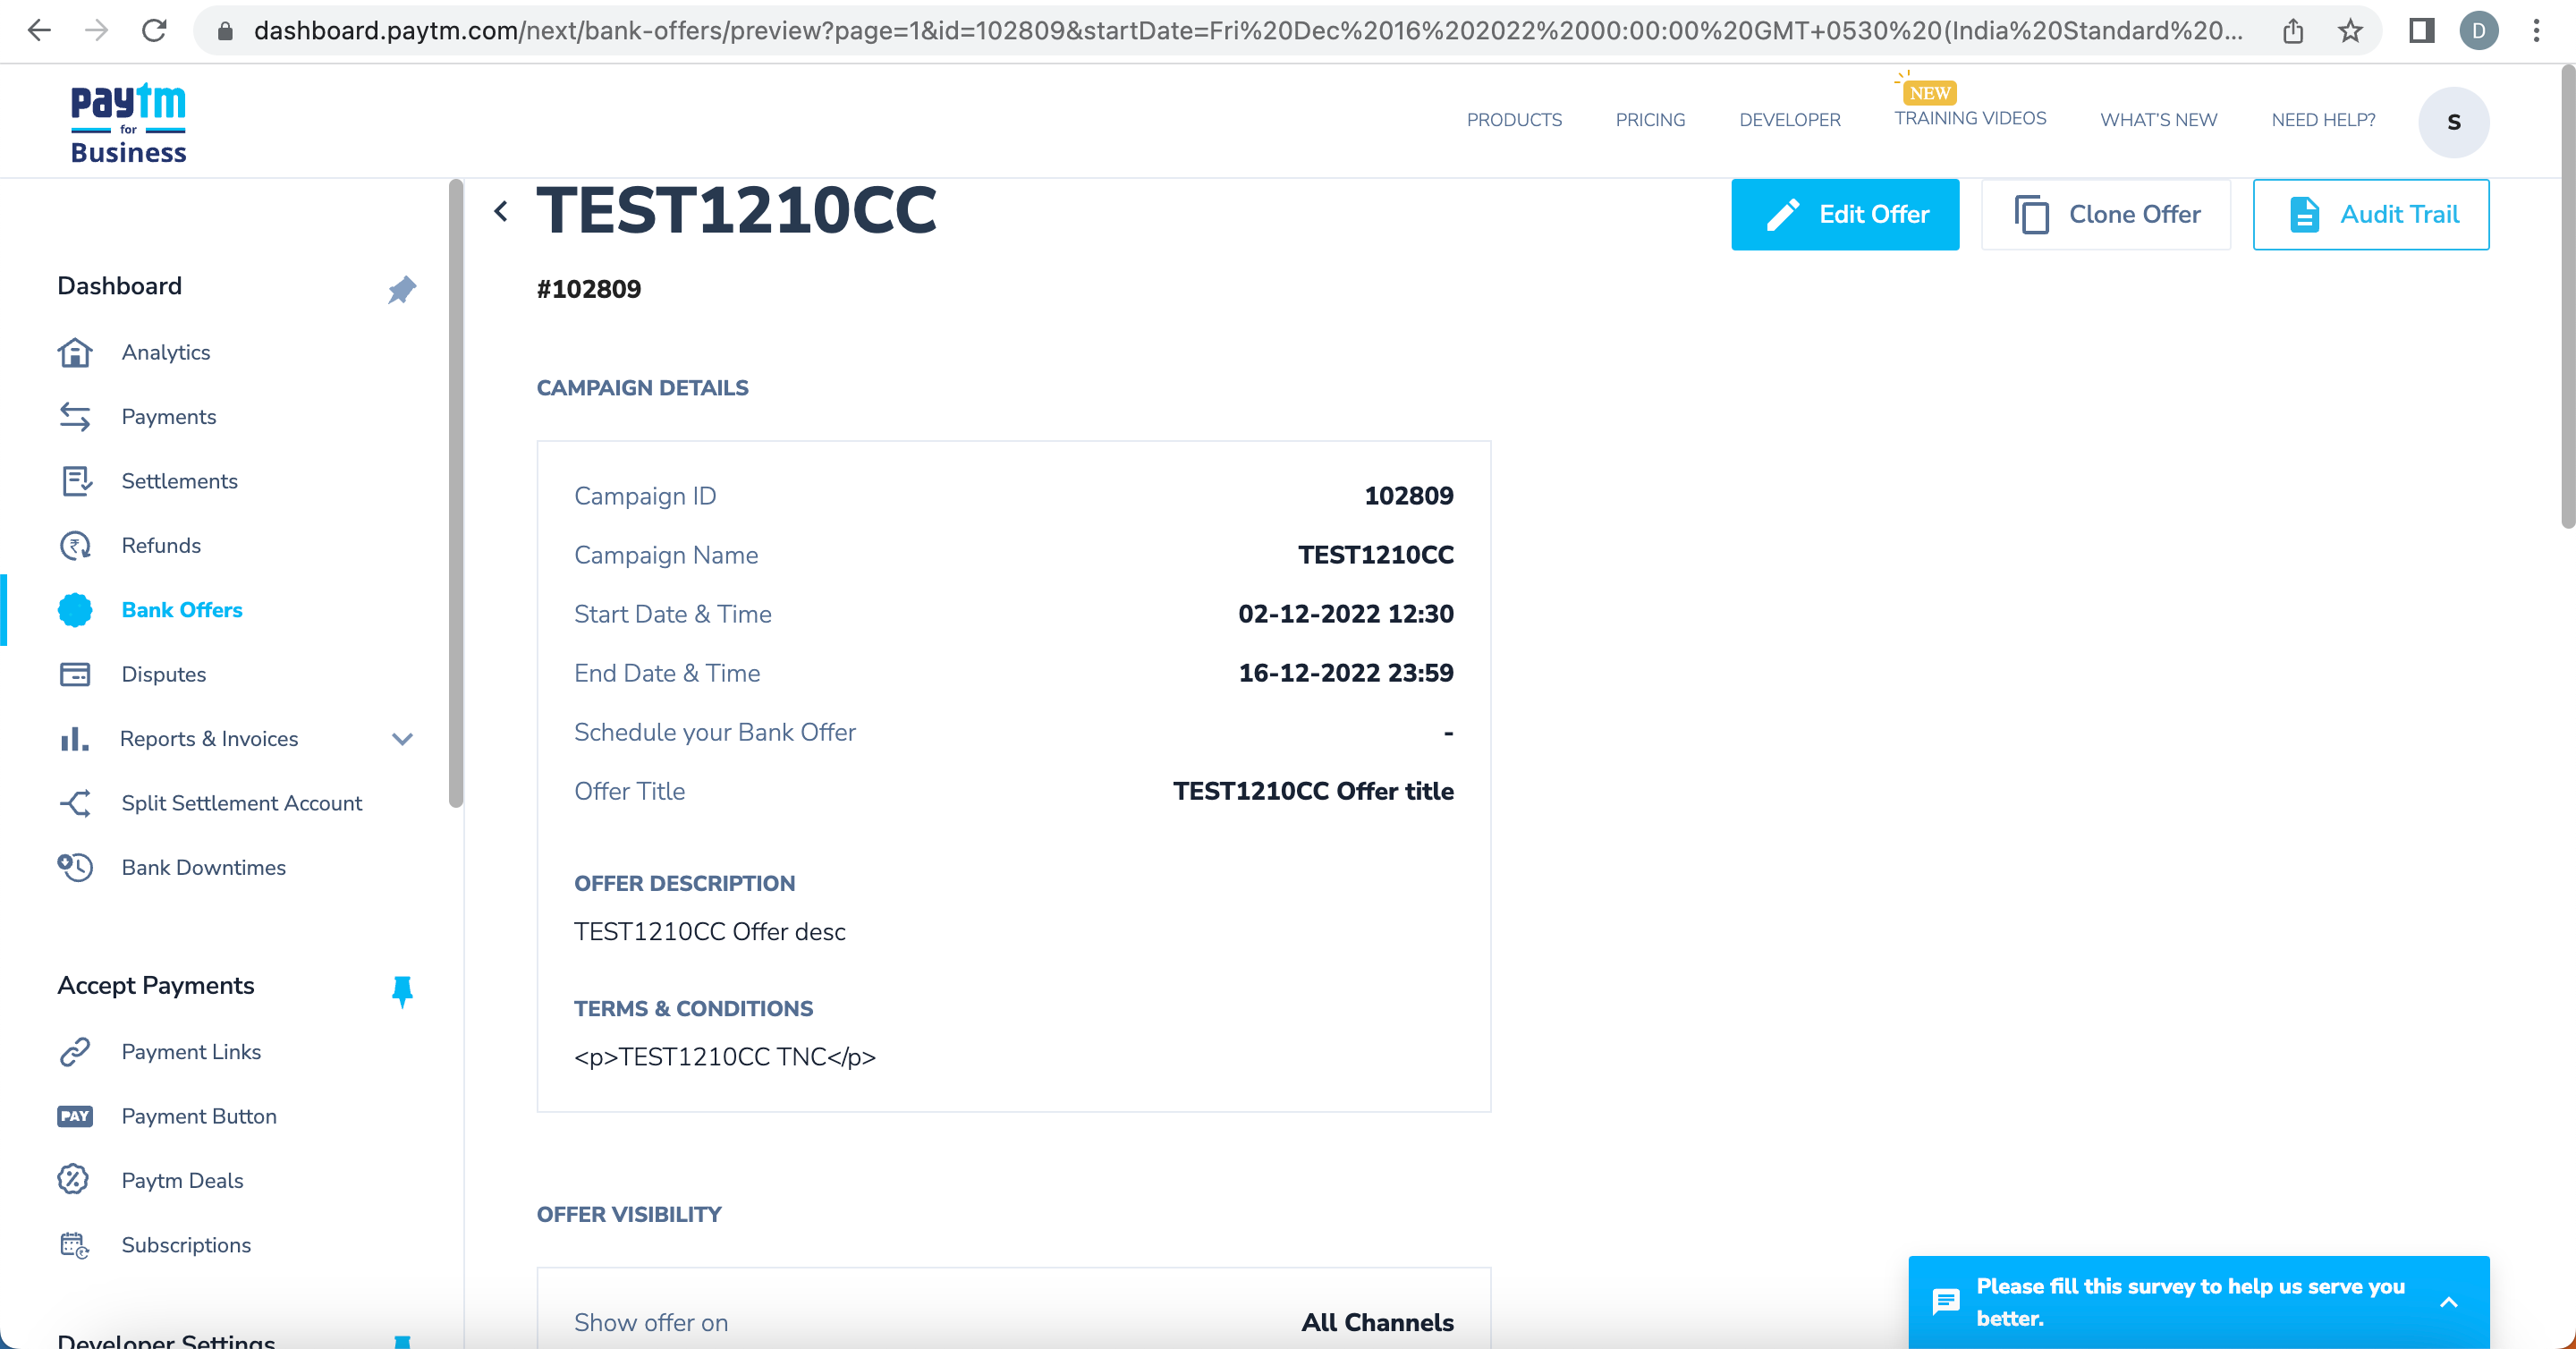Click the page vertical scrollbar
This screenshot has height=1349, width=2576.
point(2567,296)
